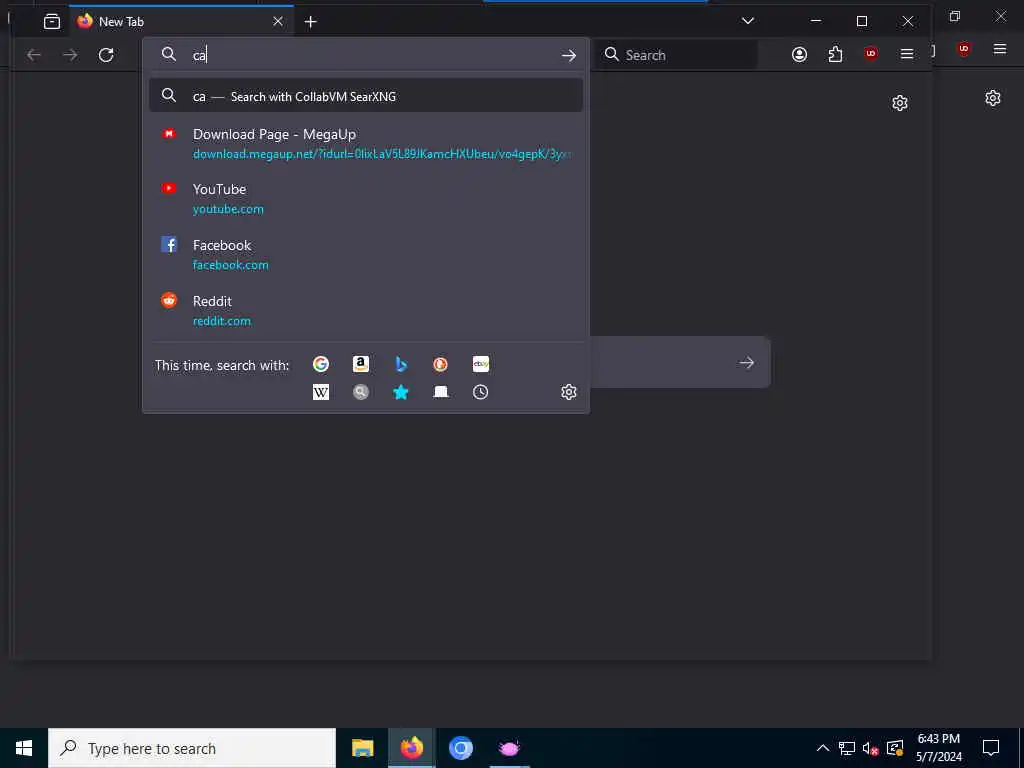The image size is (1024, 768).
Task: Reload the current page
Action: tap(106, 56)
